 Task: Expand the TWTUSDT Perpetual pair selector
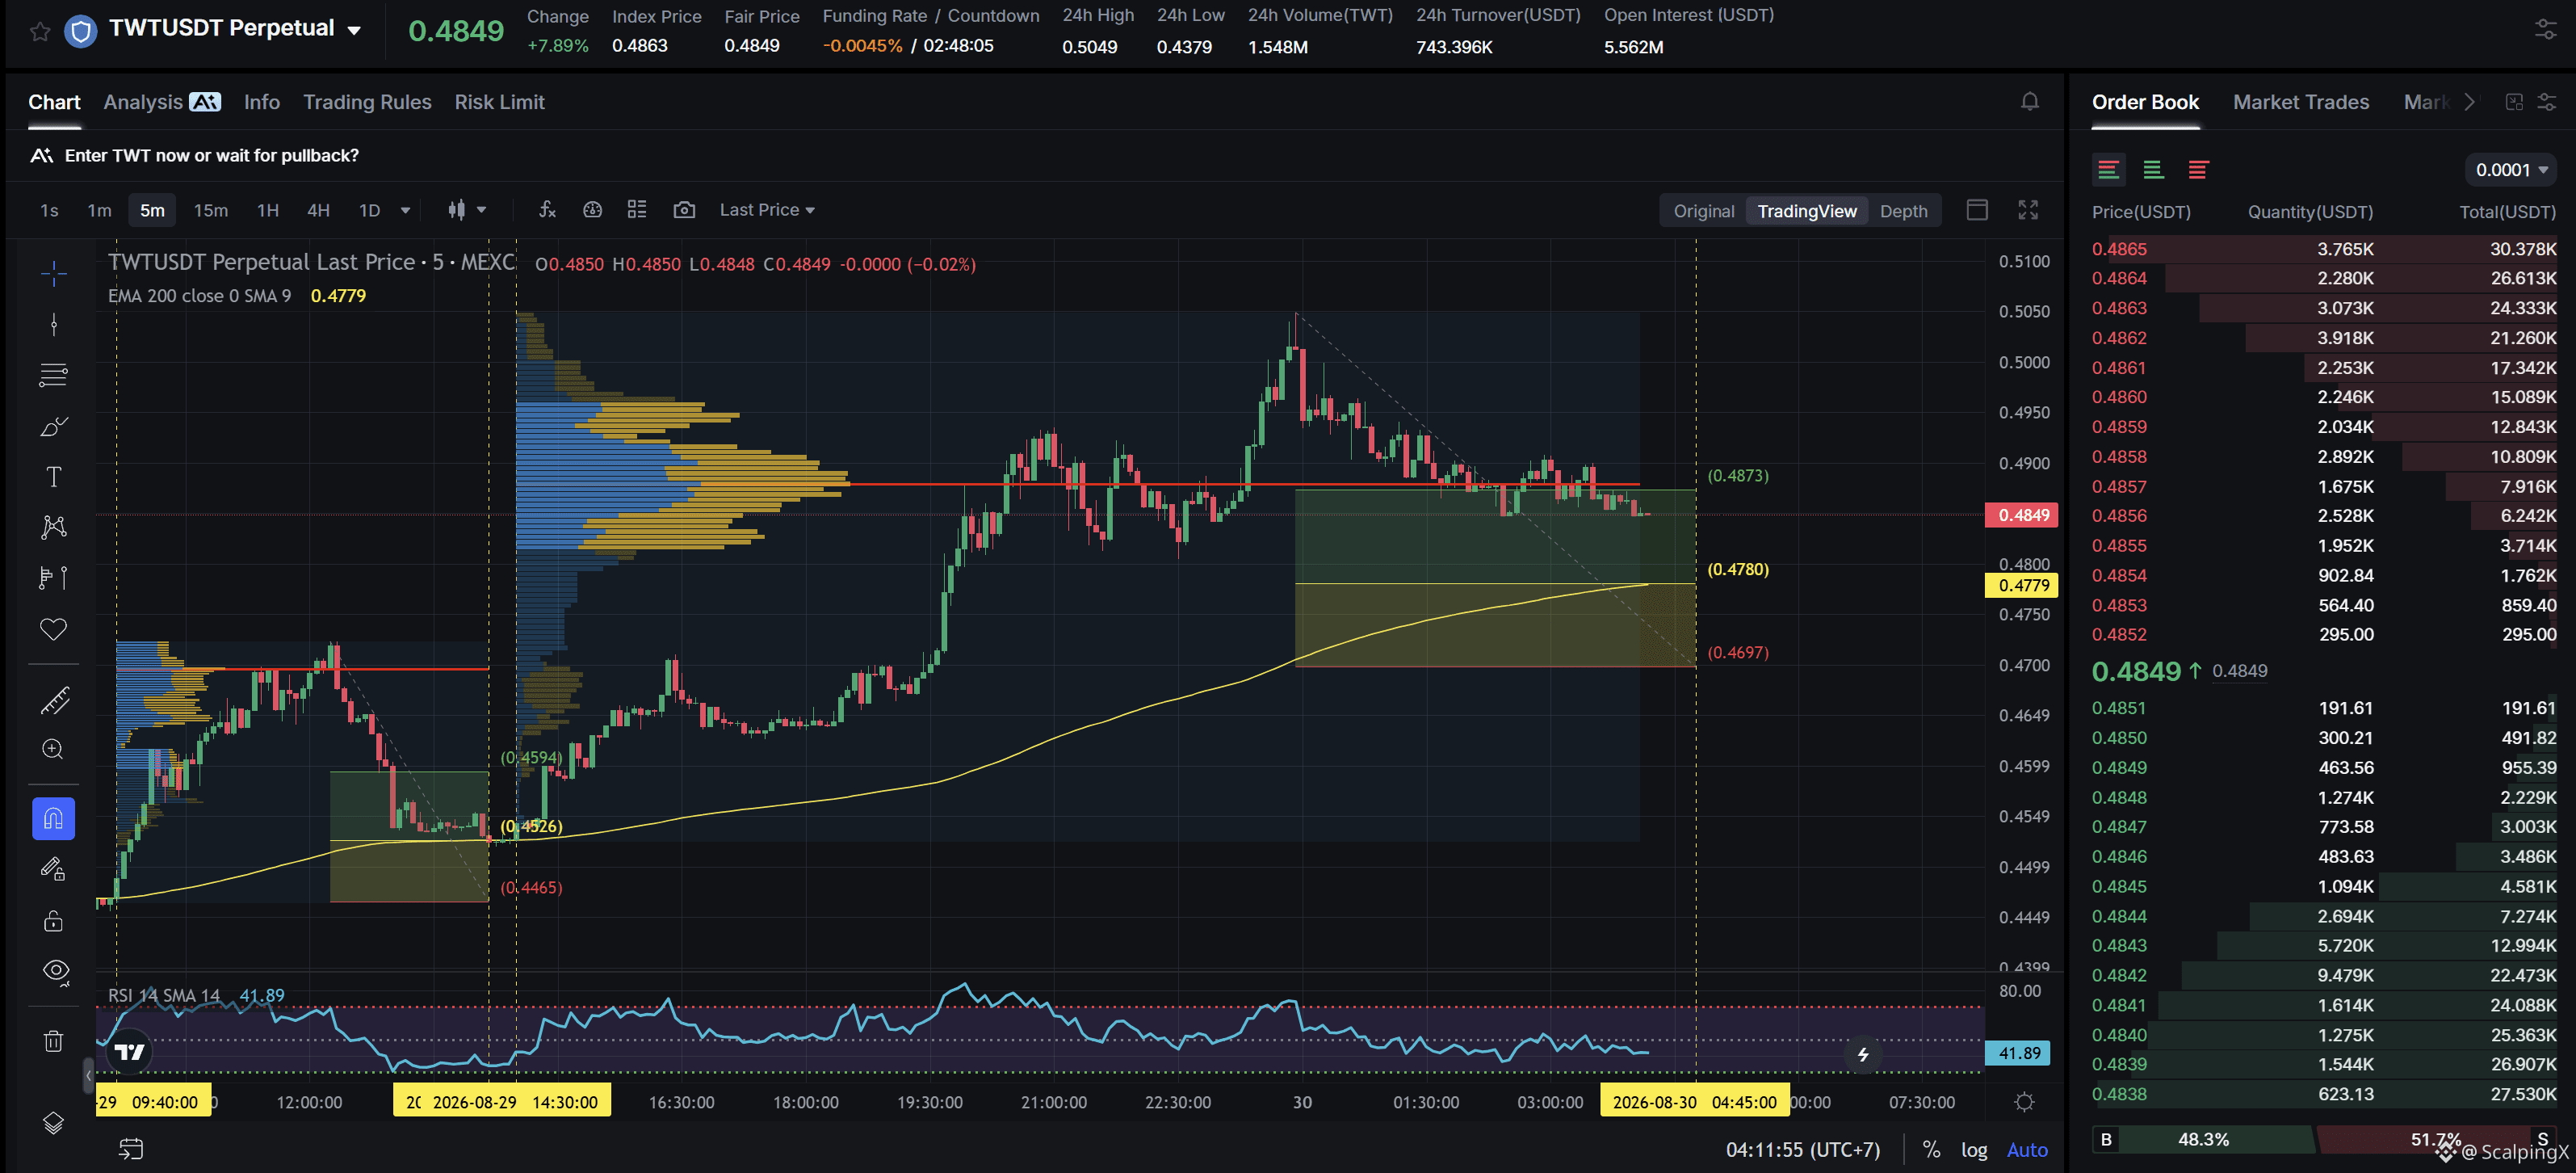[354, 30]
